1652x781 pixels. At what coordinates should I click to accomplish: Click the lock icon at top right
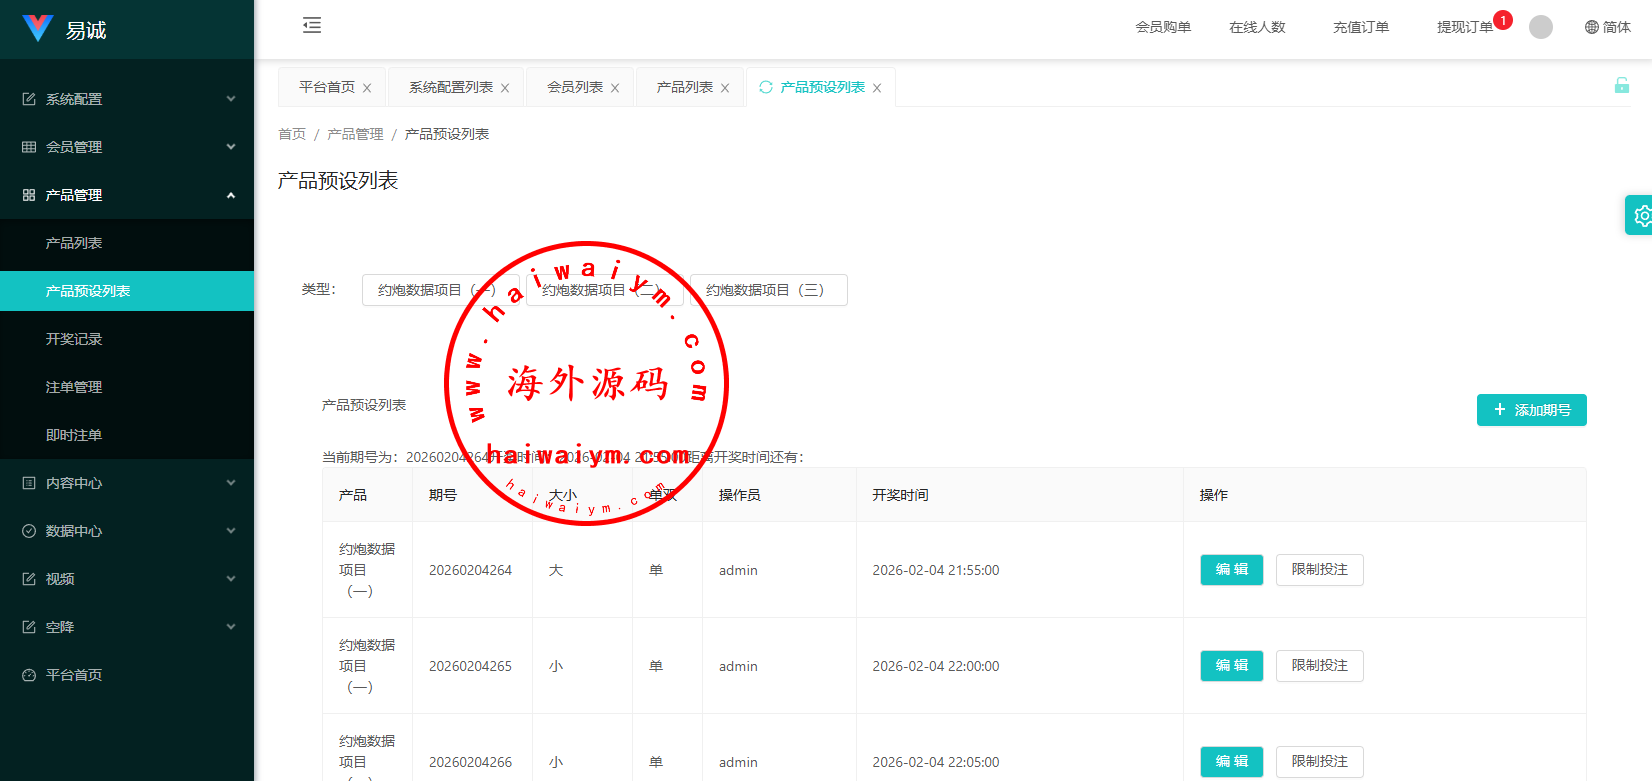pyautogui.click(x=1621, y=86)
